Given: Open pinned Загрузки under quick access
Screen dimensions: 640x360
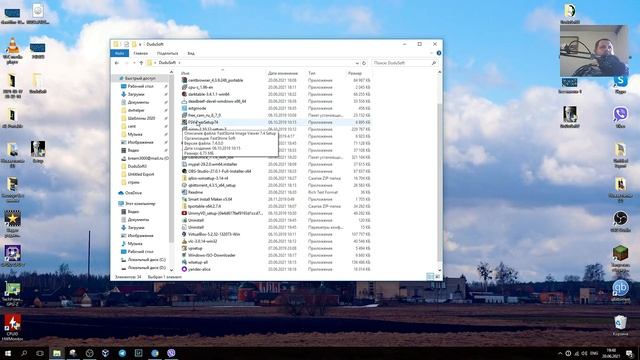Looking at the screenshot, I should point(136,94).
